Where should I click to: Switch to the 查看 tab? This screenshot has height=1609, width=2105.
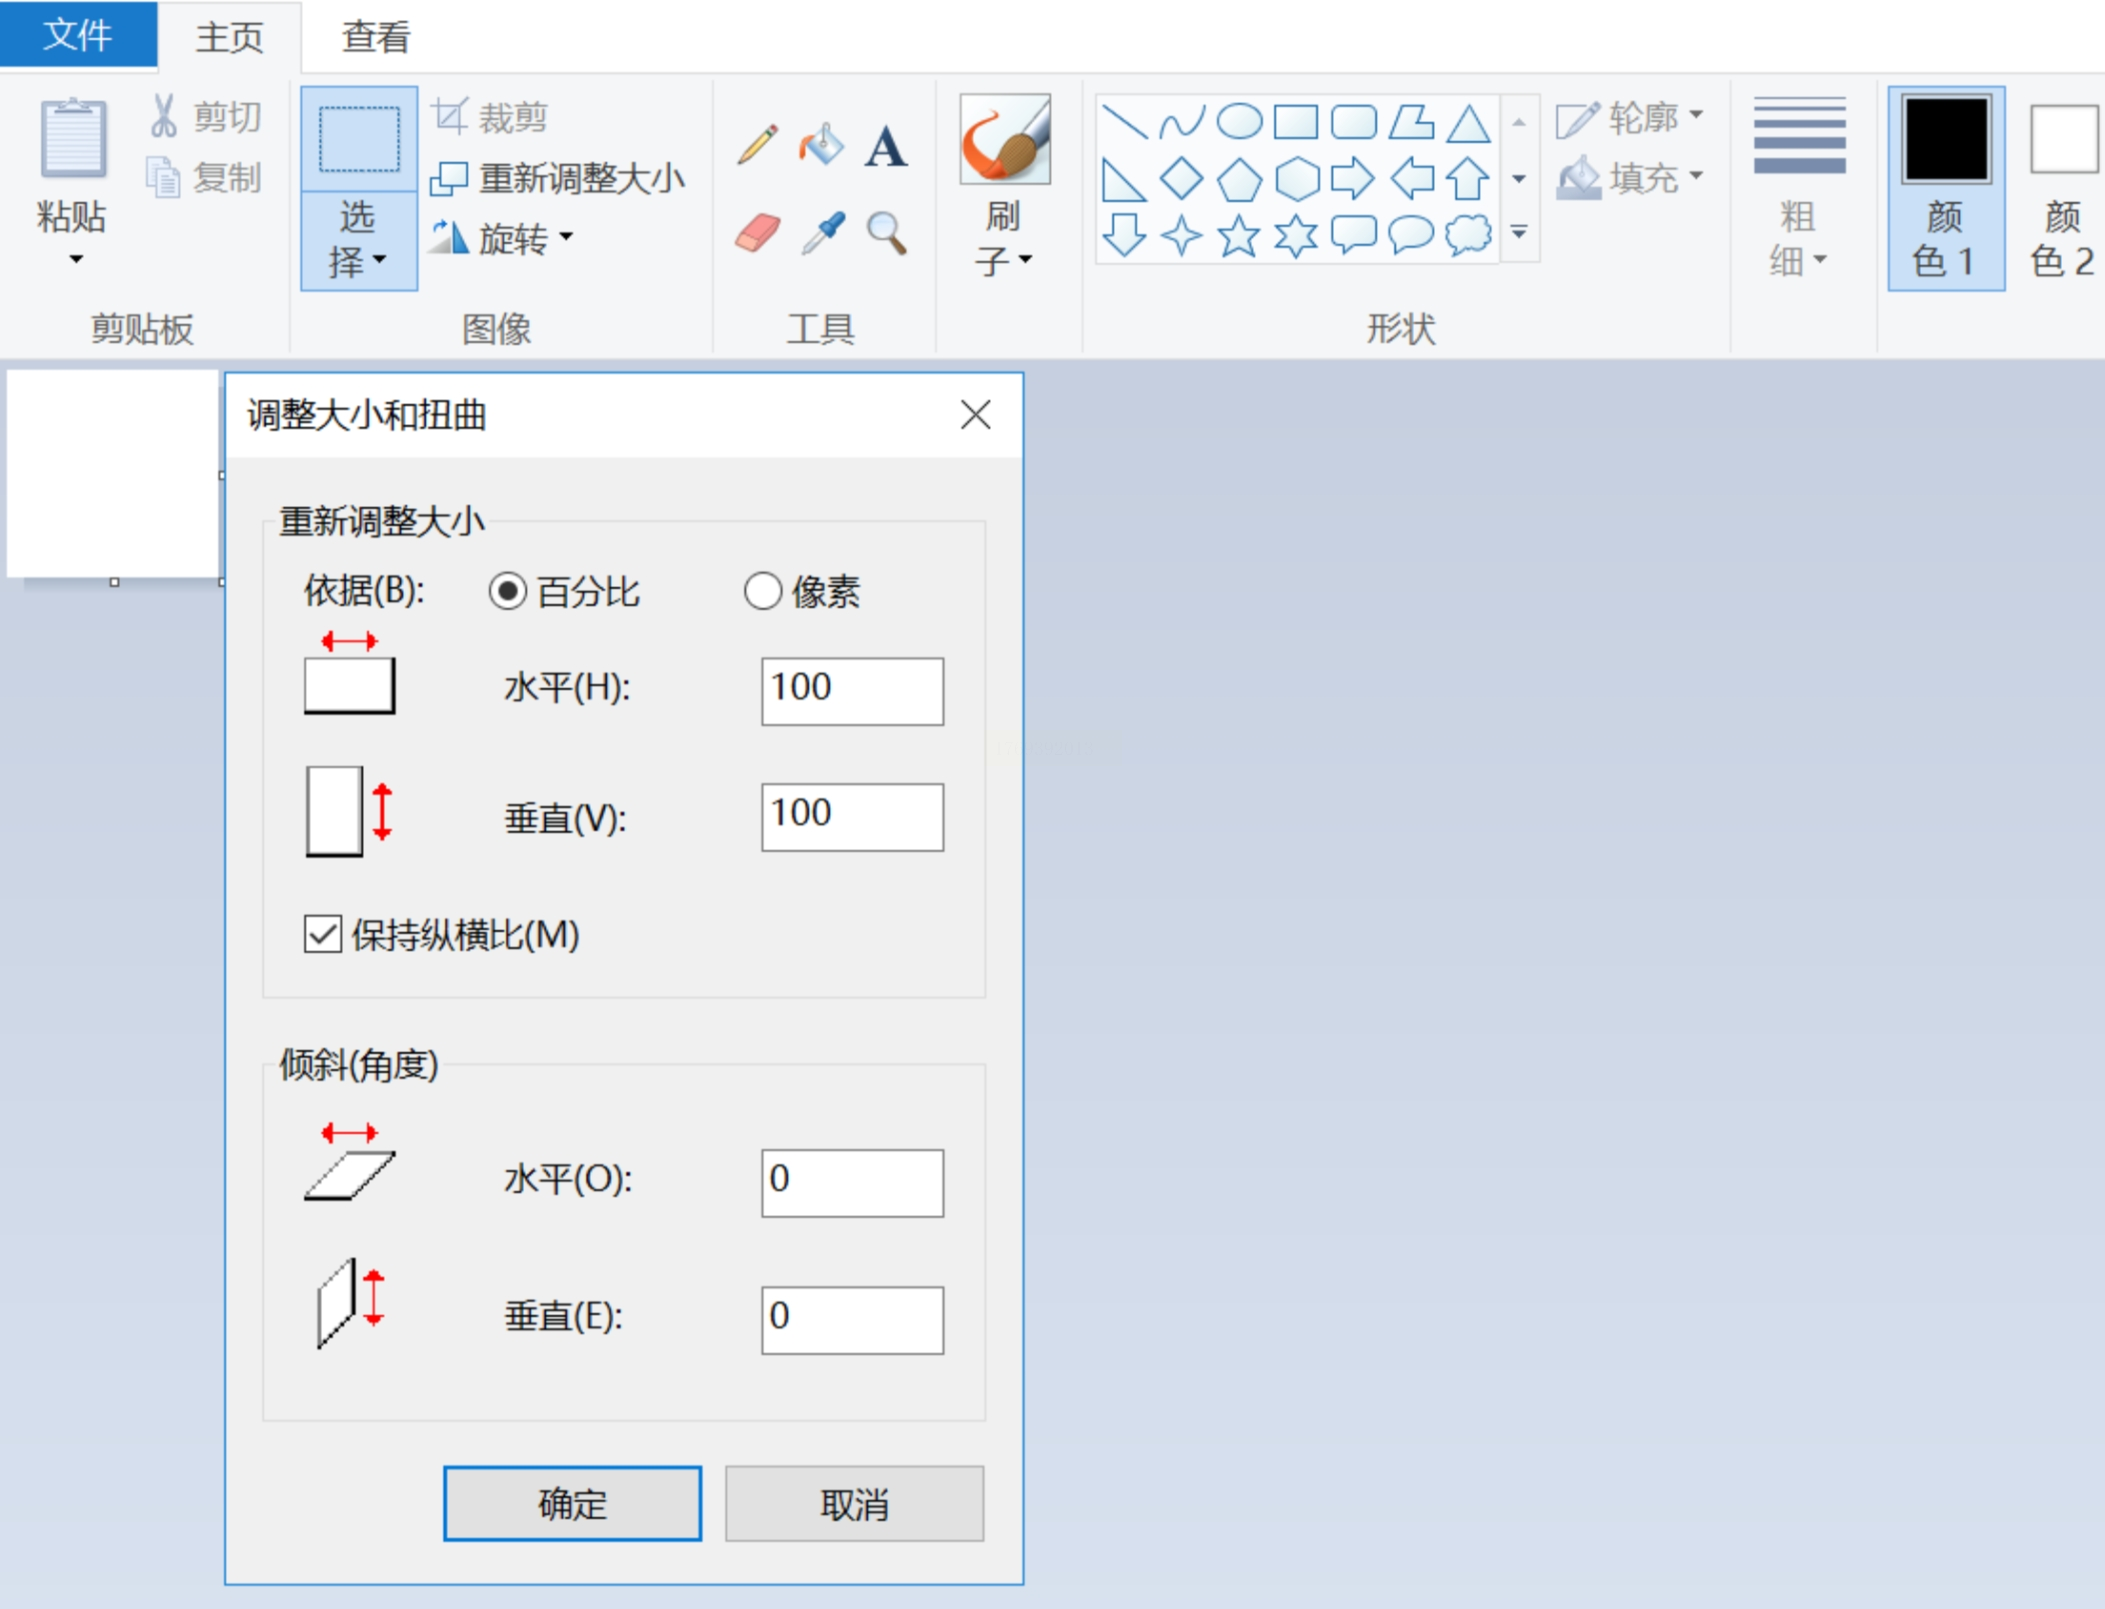(x=375, y=38)
